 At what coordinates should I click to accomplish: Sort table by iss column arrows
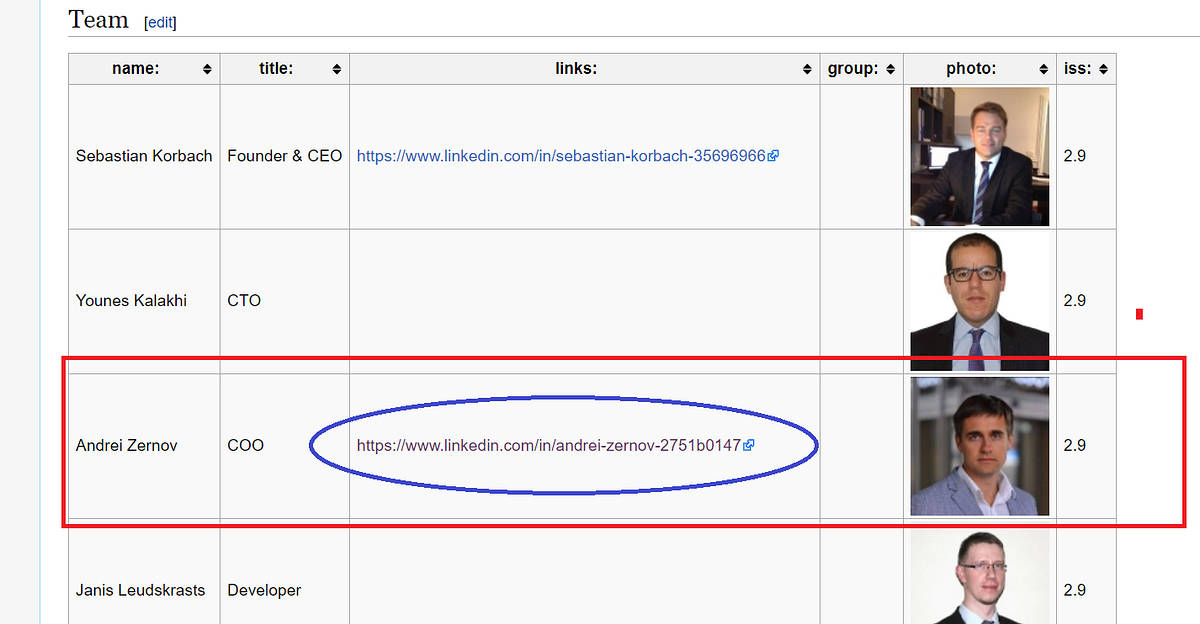tap(1103, 69)
